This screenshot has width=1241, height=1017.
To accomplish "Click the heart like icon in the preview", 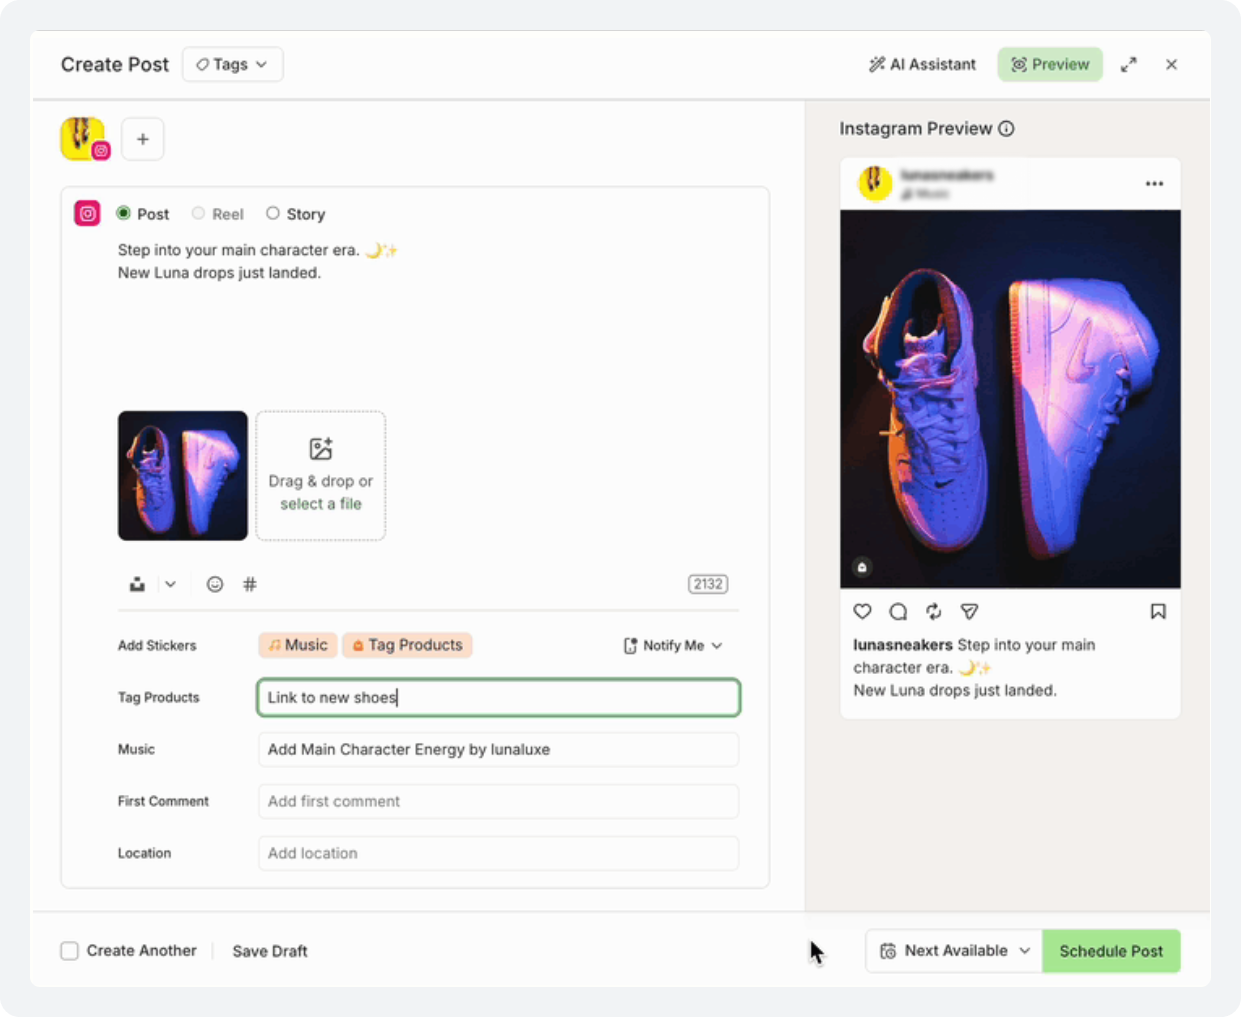I will click(x=863, y=611).
